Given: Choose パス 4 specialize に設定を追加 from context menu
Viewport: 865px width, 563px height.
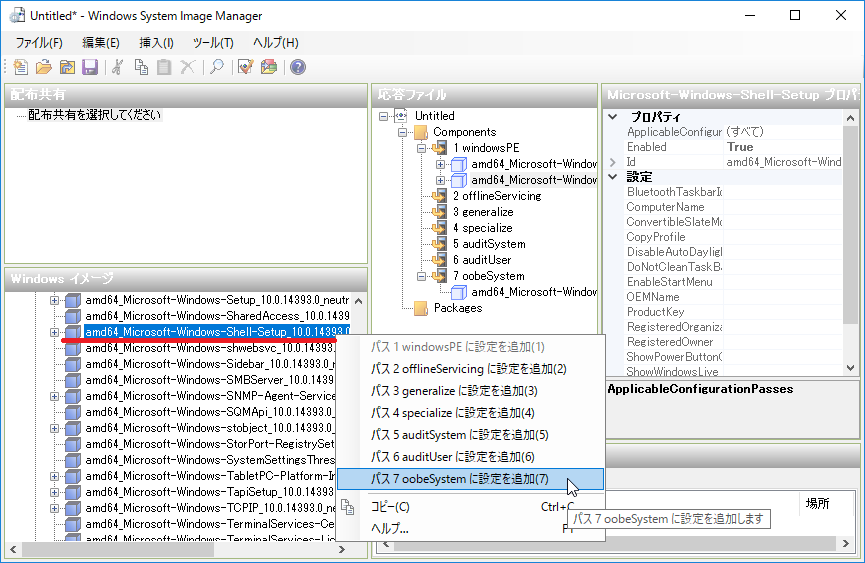Looking at the screenshot, I should tap(452, 413).
